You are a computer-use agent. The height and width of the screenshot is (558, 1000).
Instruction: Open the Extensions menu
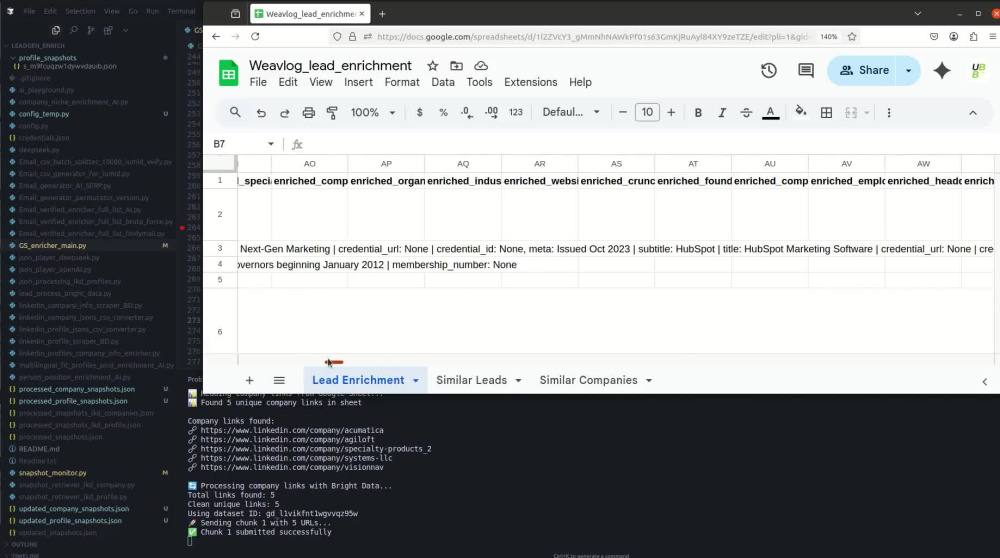pyautogui.click(x=531, y=82)
